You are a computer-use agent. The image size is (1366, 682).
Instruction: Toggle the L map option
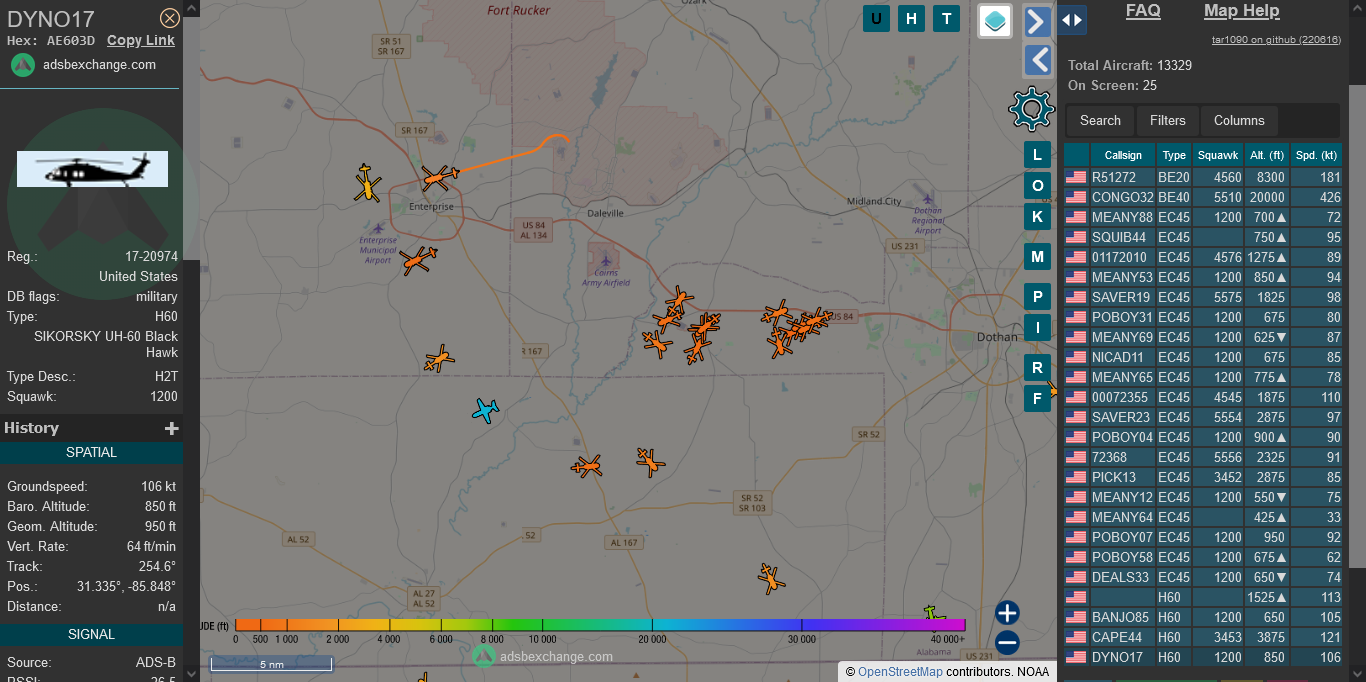point(1038,154)
